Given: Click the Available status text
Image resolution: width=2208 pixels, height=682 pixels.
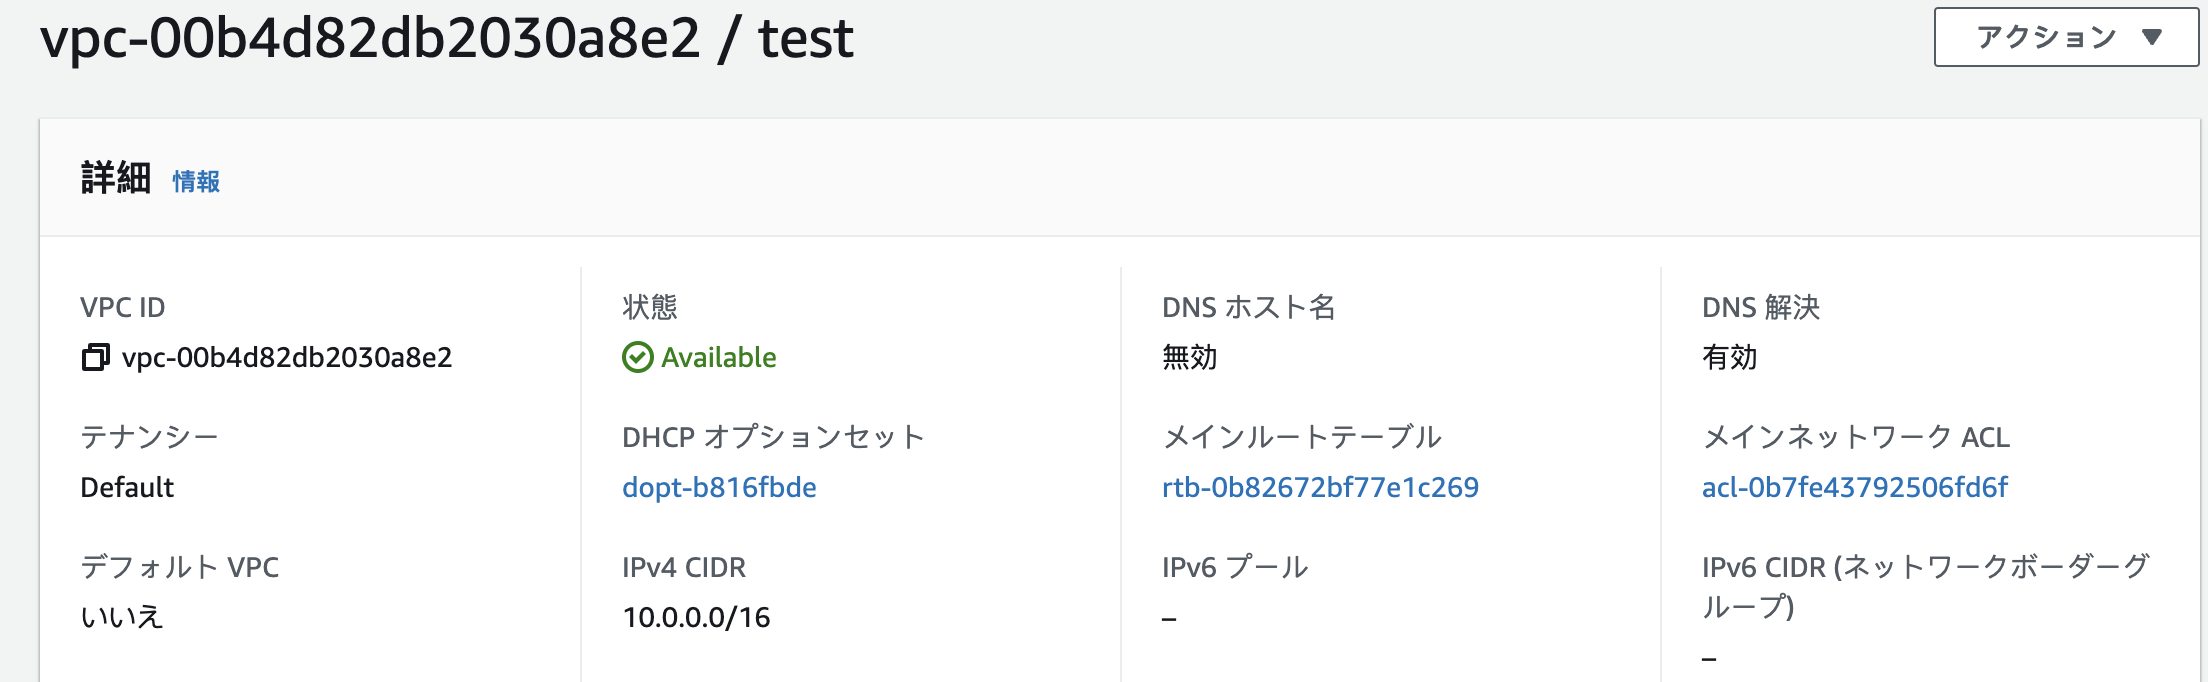Looking at the screenshot, I should click(718, 357).
